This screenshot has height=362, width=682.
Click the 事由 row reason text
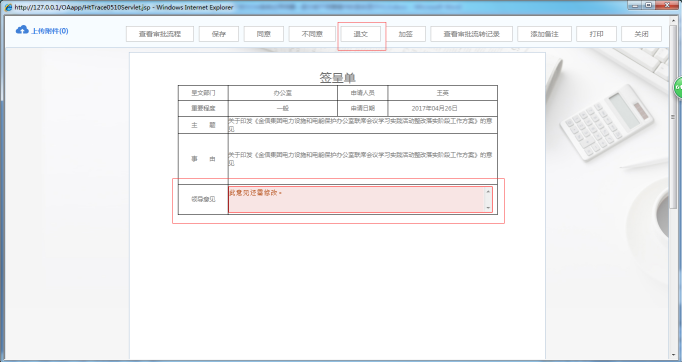click(360, 159)
